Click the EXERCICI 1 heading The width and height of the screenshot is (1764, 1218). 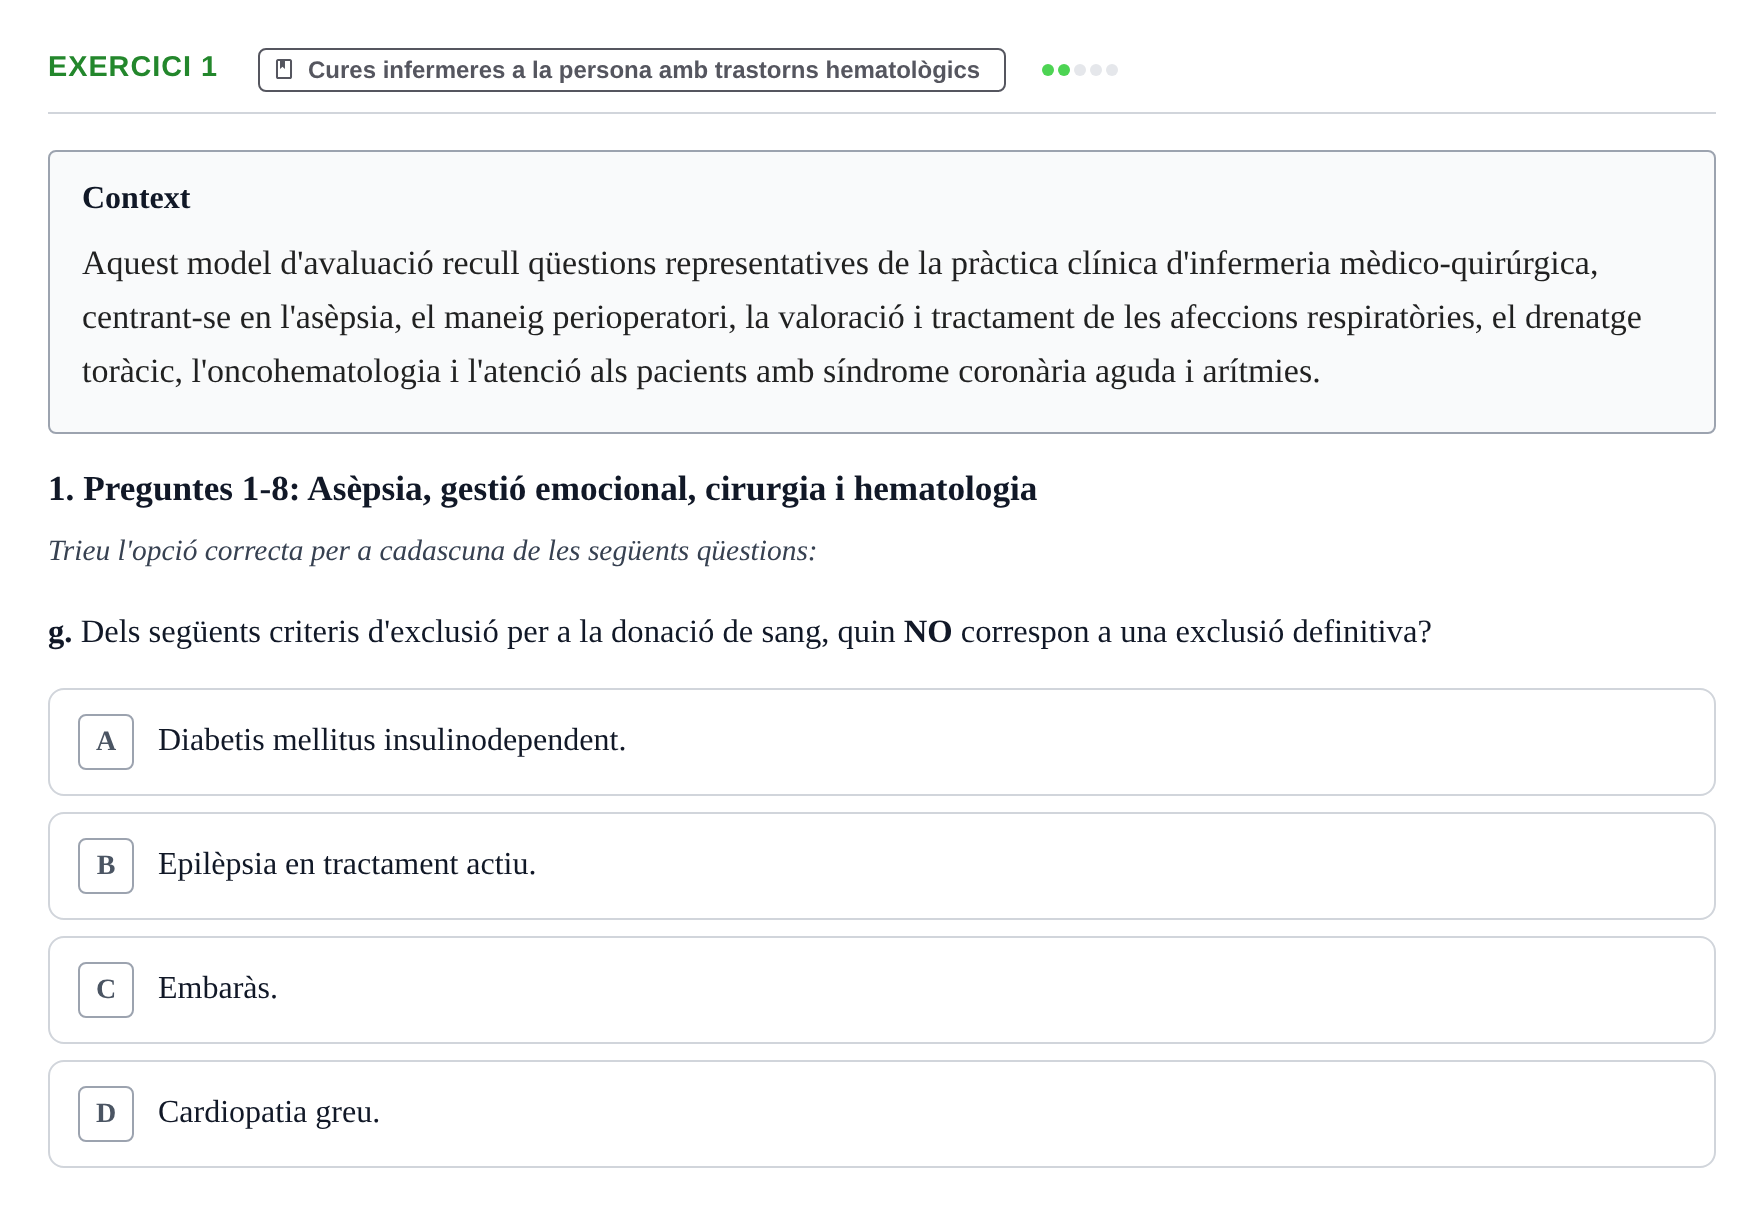[x=132, y=67]
